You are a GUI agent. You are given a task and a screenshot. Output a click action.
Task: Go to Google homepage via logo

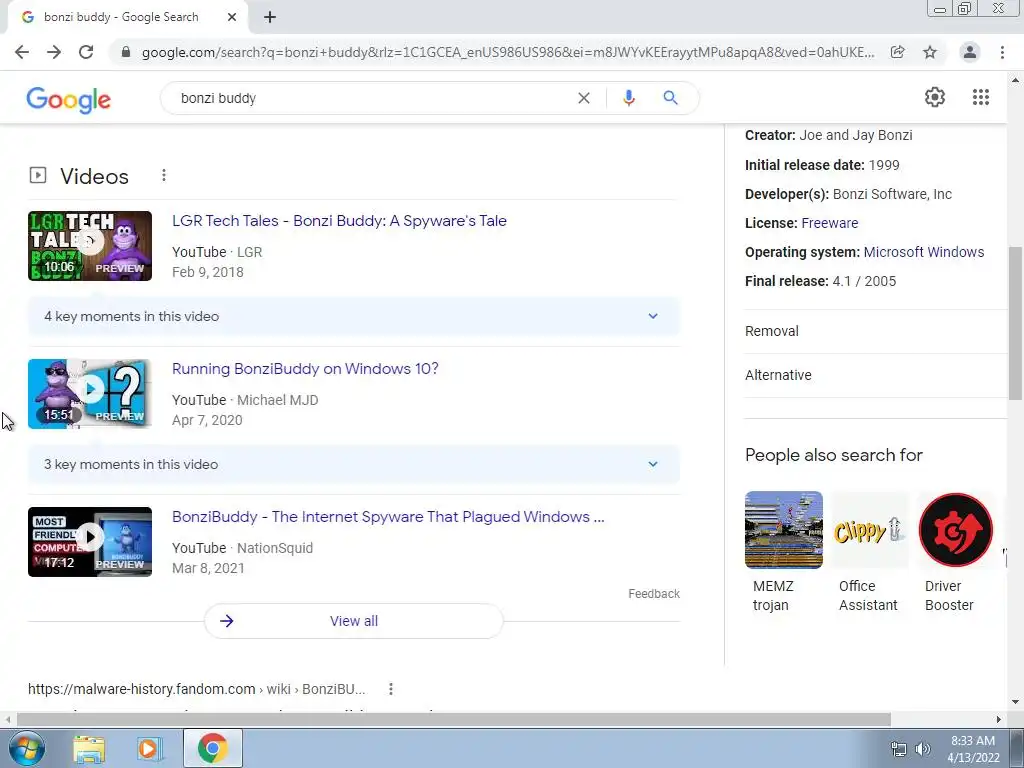pyautogui.click(x=69, y=100)
